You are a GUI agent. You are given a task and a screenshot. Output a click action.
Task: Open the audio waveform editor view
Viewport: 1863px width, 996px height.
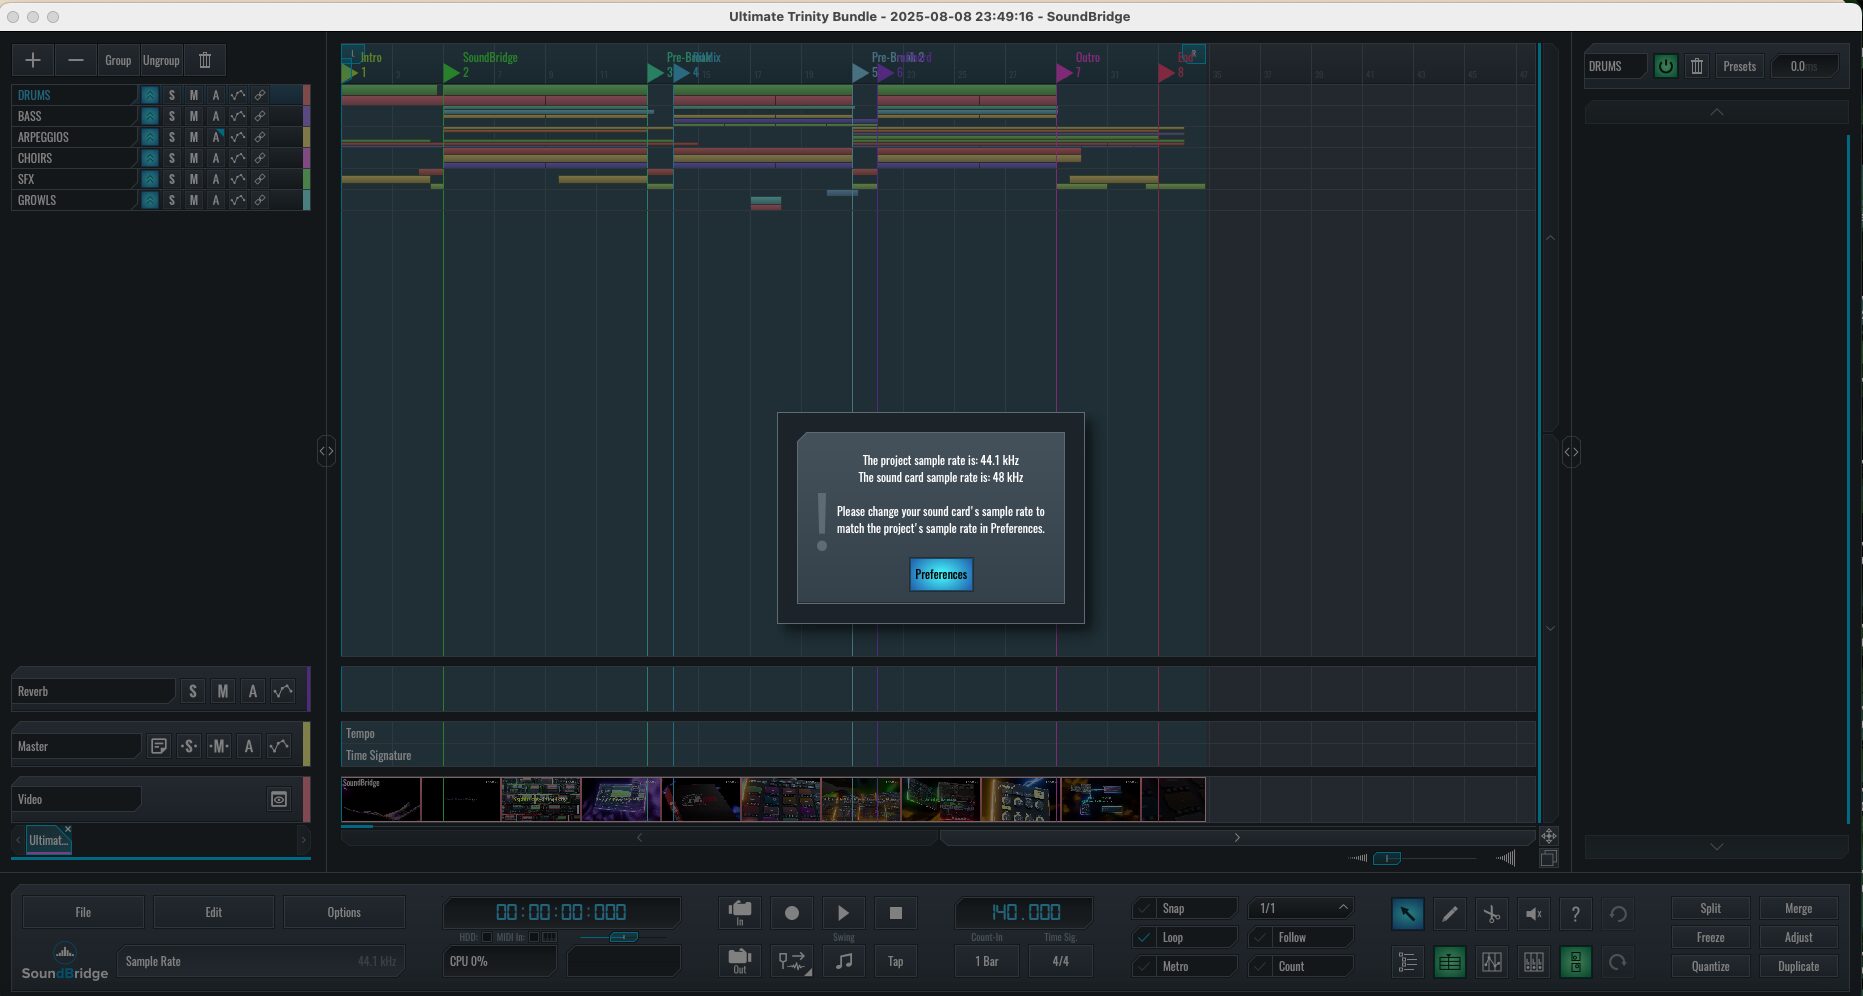coord(1491,962)
